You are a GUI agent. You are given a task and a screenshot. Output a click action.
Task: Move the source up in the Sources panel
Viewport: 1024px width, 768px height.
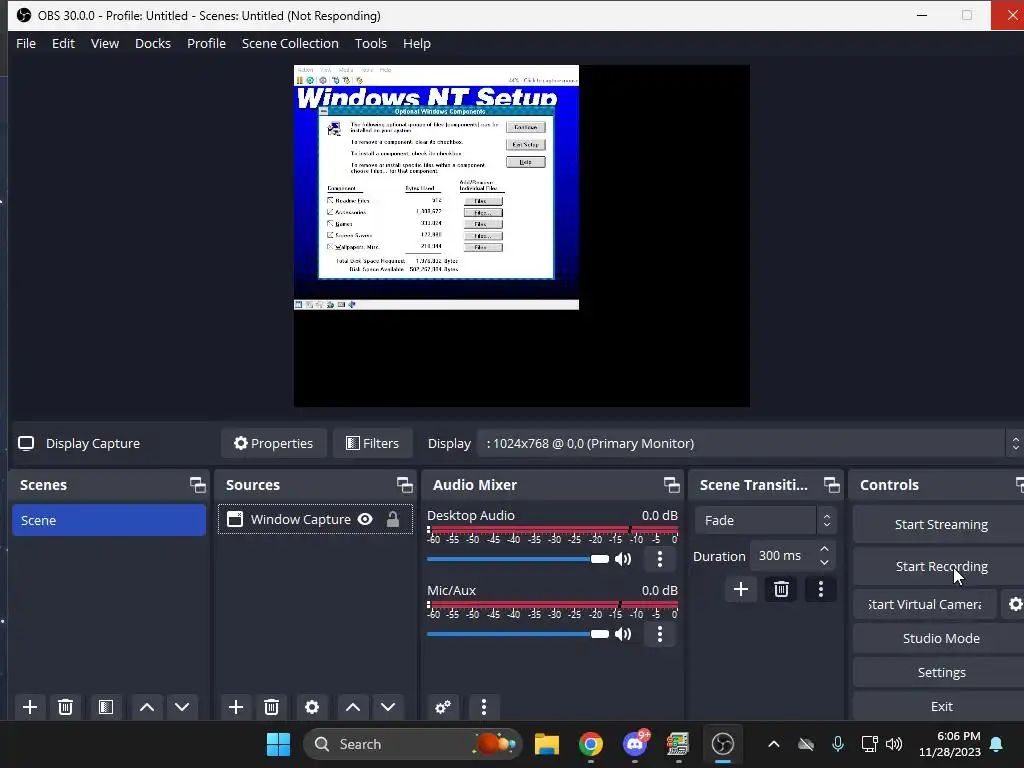[353, 707]
